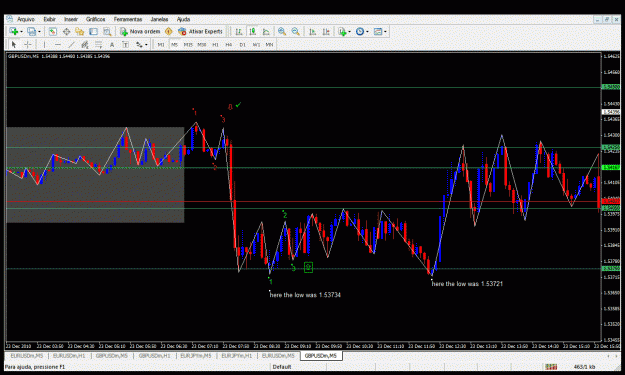Click the Arrows objects icon
625x375 pixels.
tap(139, 45)
